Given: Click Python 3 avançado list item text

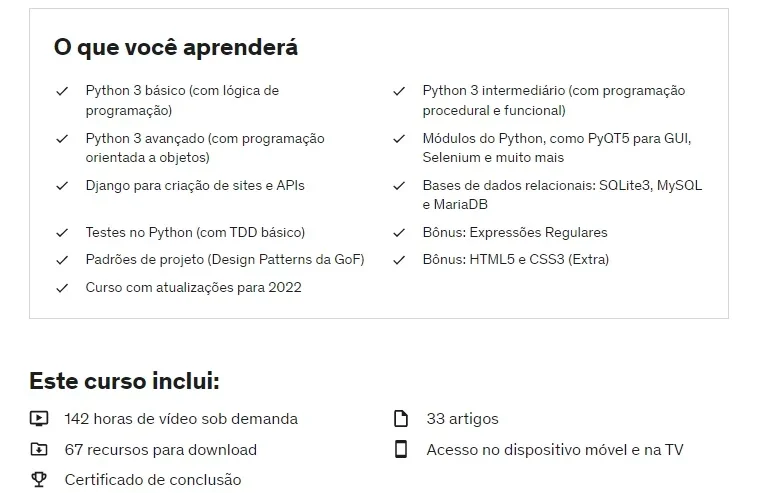Looking at the screenshot, I should [x=205, y=148].
